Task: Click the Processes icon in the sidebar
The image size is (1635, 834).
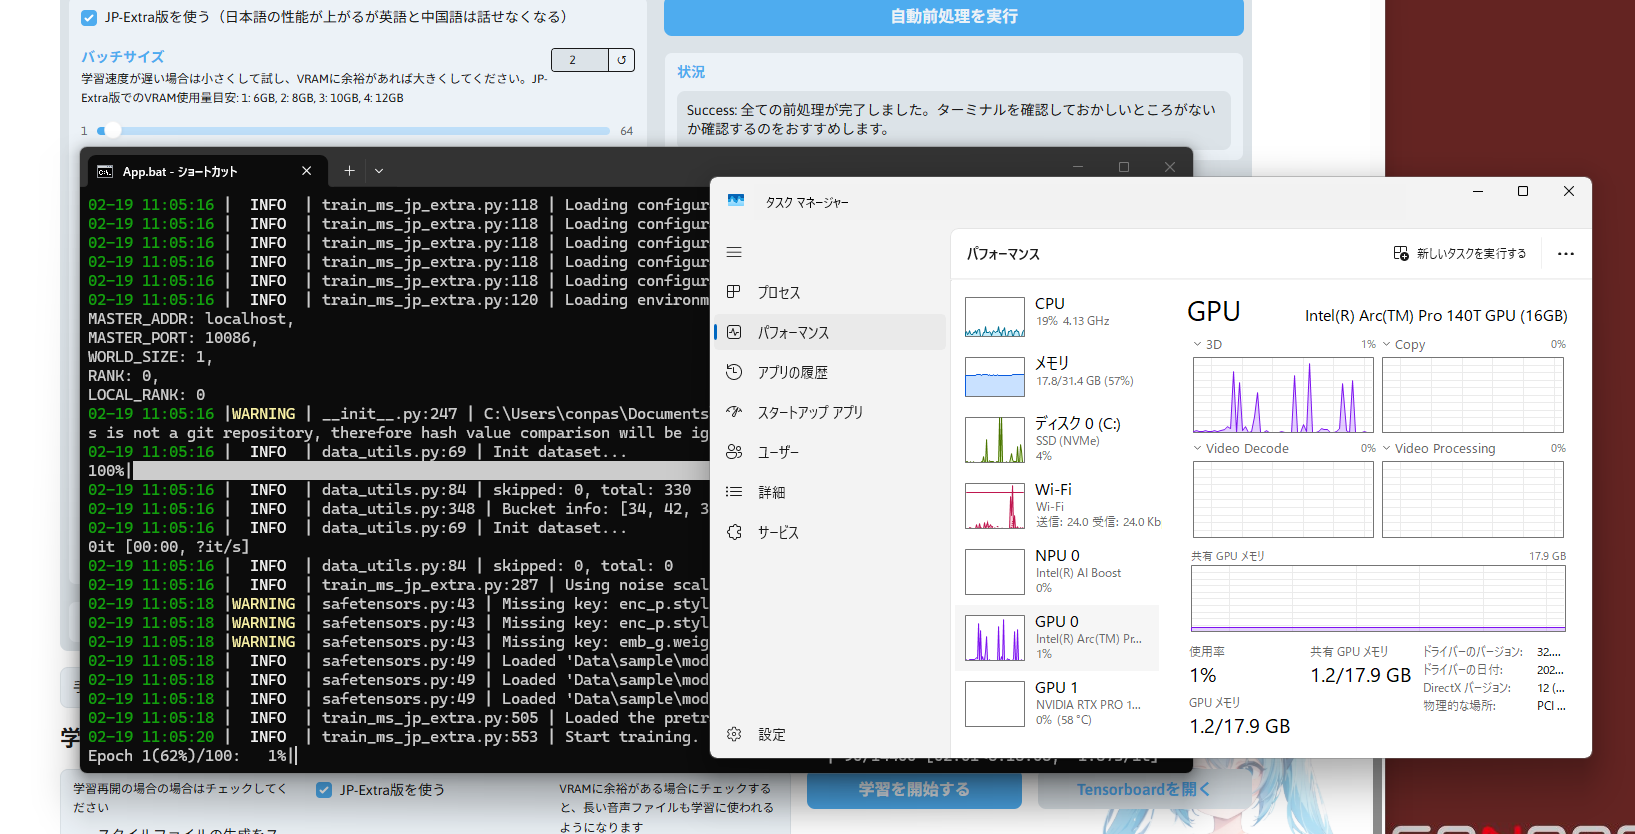Action: [x=734, y=292]
